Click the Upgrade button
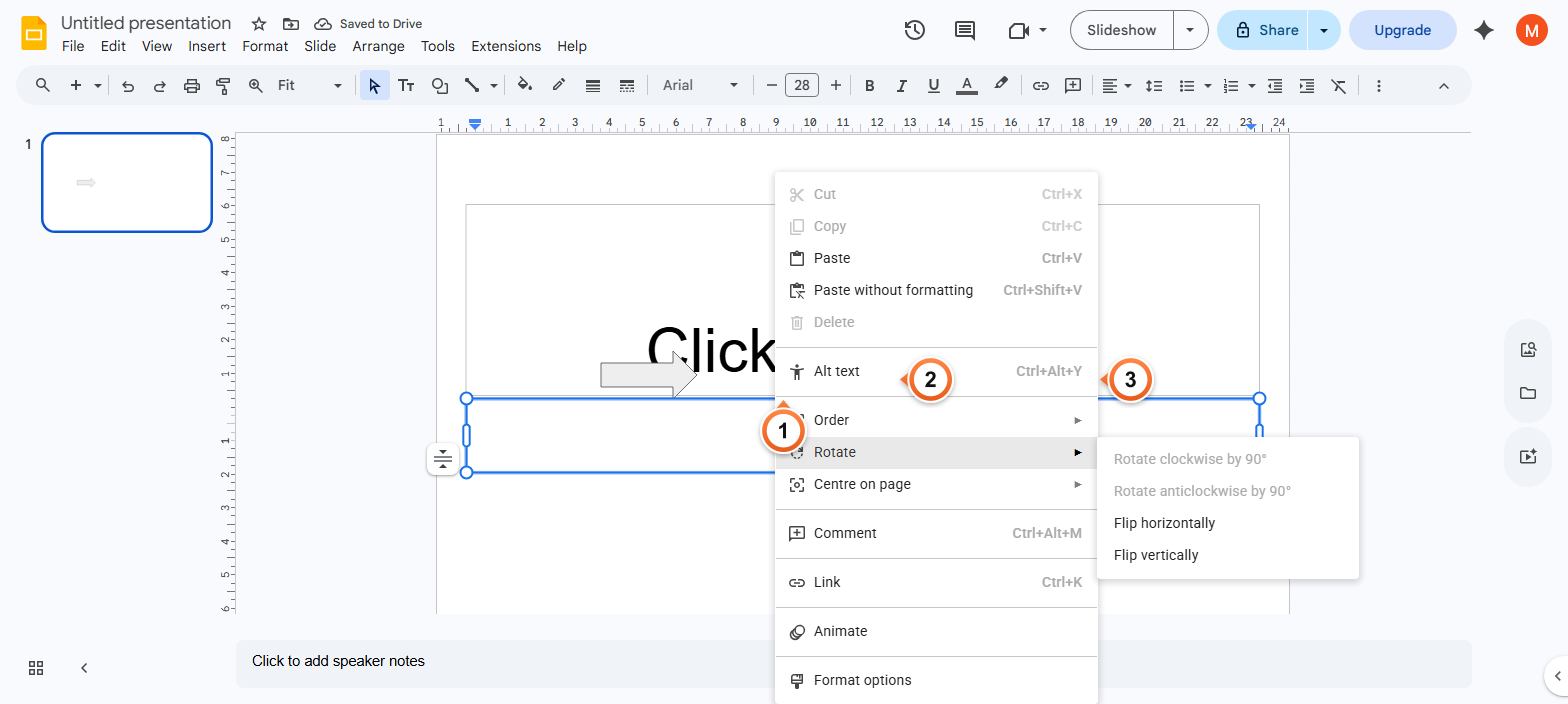This screenshot has height=704, width=1568. [x=1403, y=30]
